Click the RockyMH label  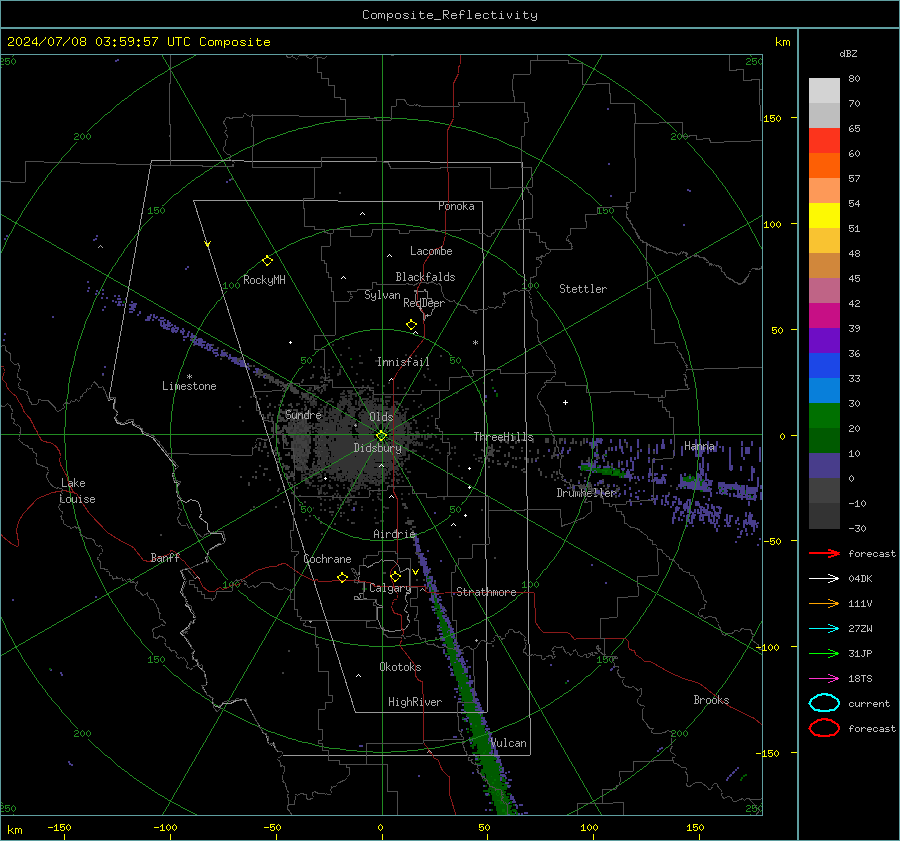tap(264, 280)
